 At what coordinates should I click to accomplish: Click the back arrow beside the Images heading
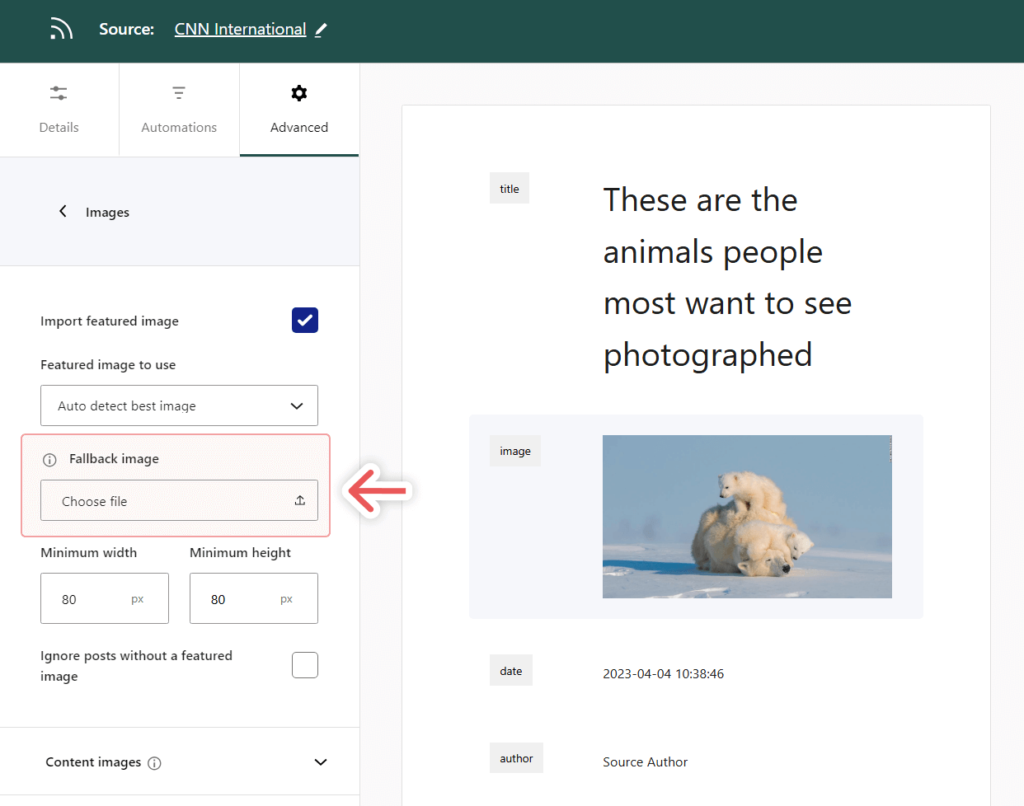tap(62, 211)
